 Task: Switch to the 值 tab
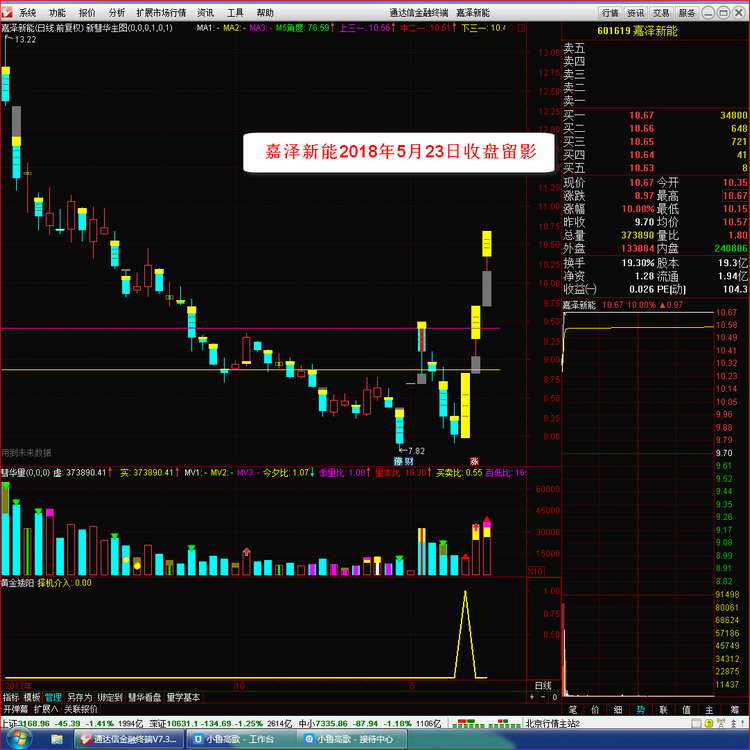click(686, 710)
